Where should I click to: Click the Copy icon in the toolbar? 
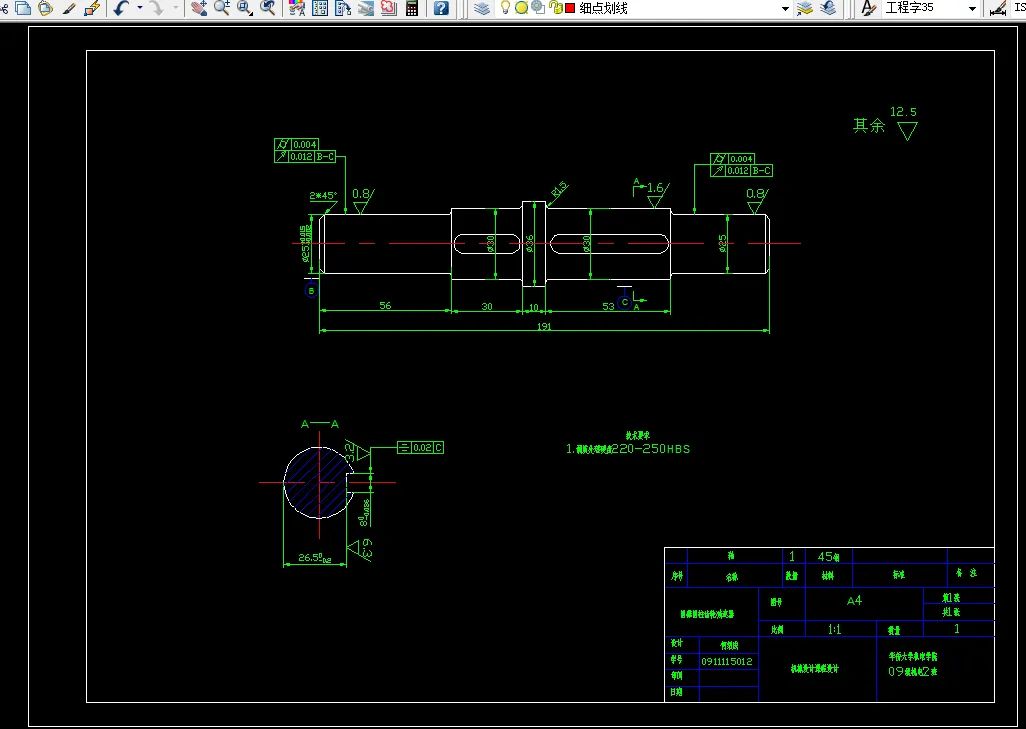[x=23, y=8]
